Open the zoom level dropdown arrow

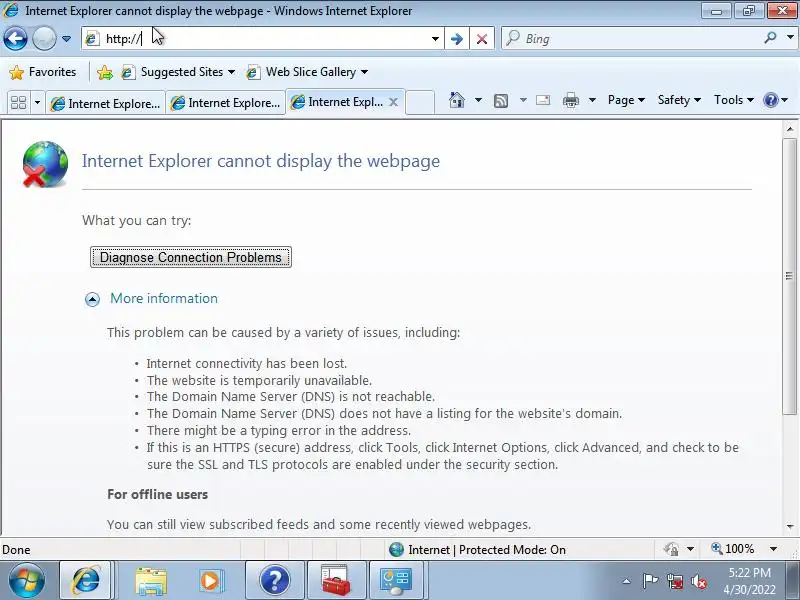(x=773, y=549)
